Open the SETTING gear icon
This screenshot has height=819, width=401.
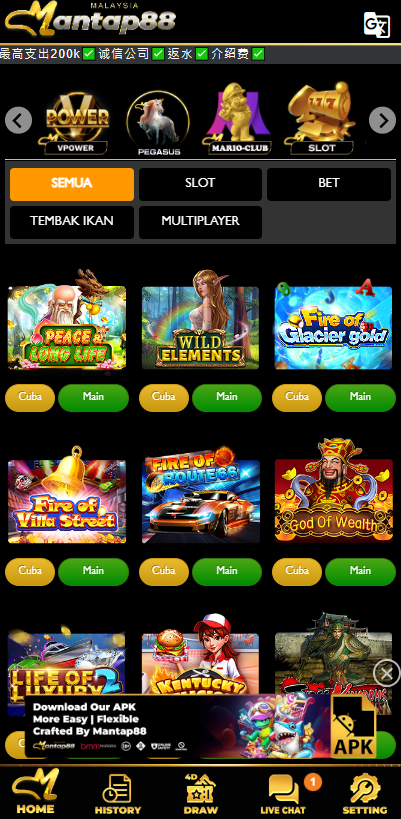[364, 793]
